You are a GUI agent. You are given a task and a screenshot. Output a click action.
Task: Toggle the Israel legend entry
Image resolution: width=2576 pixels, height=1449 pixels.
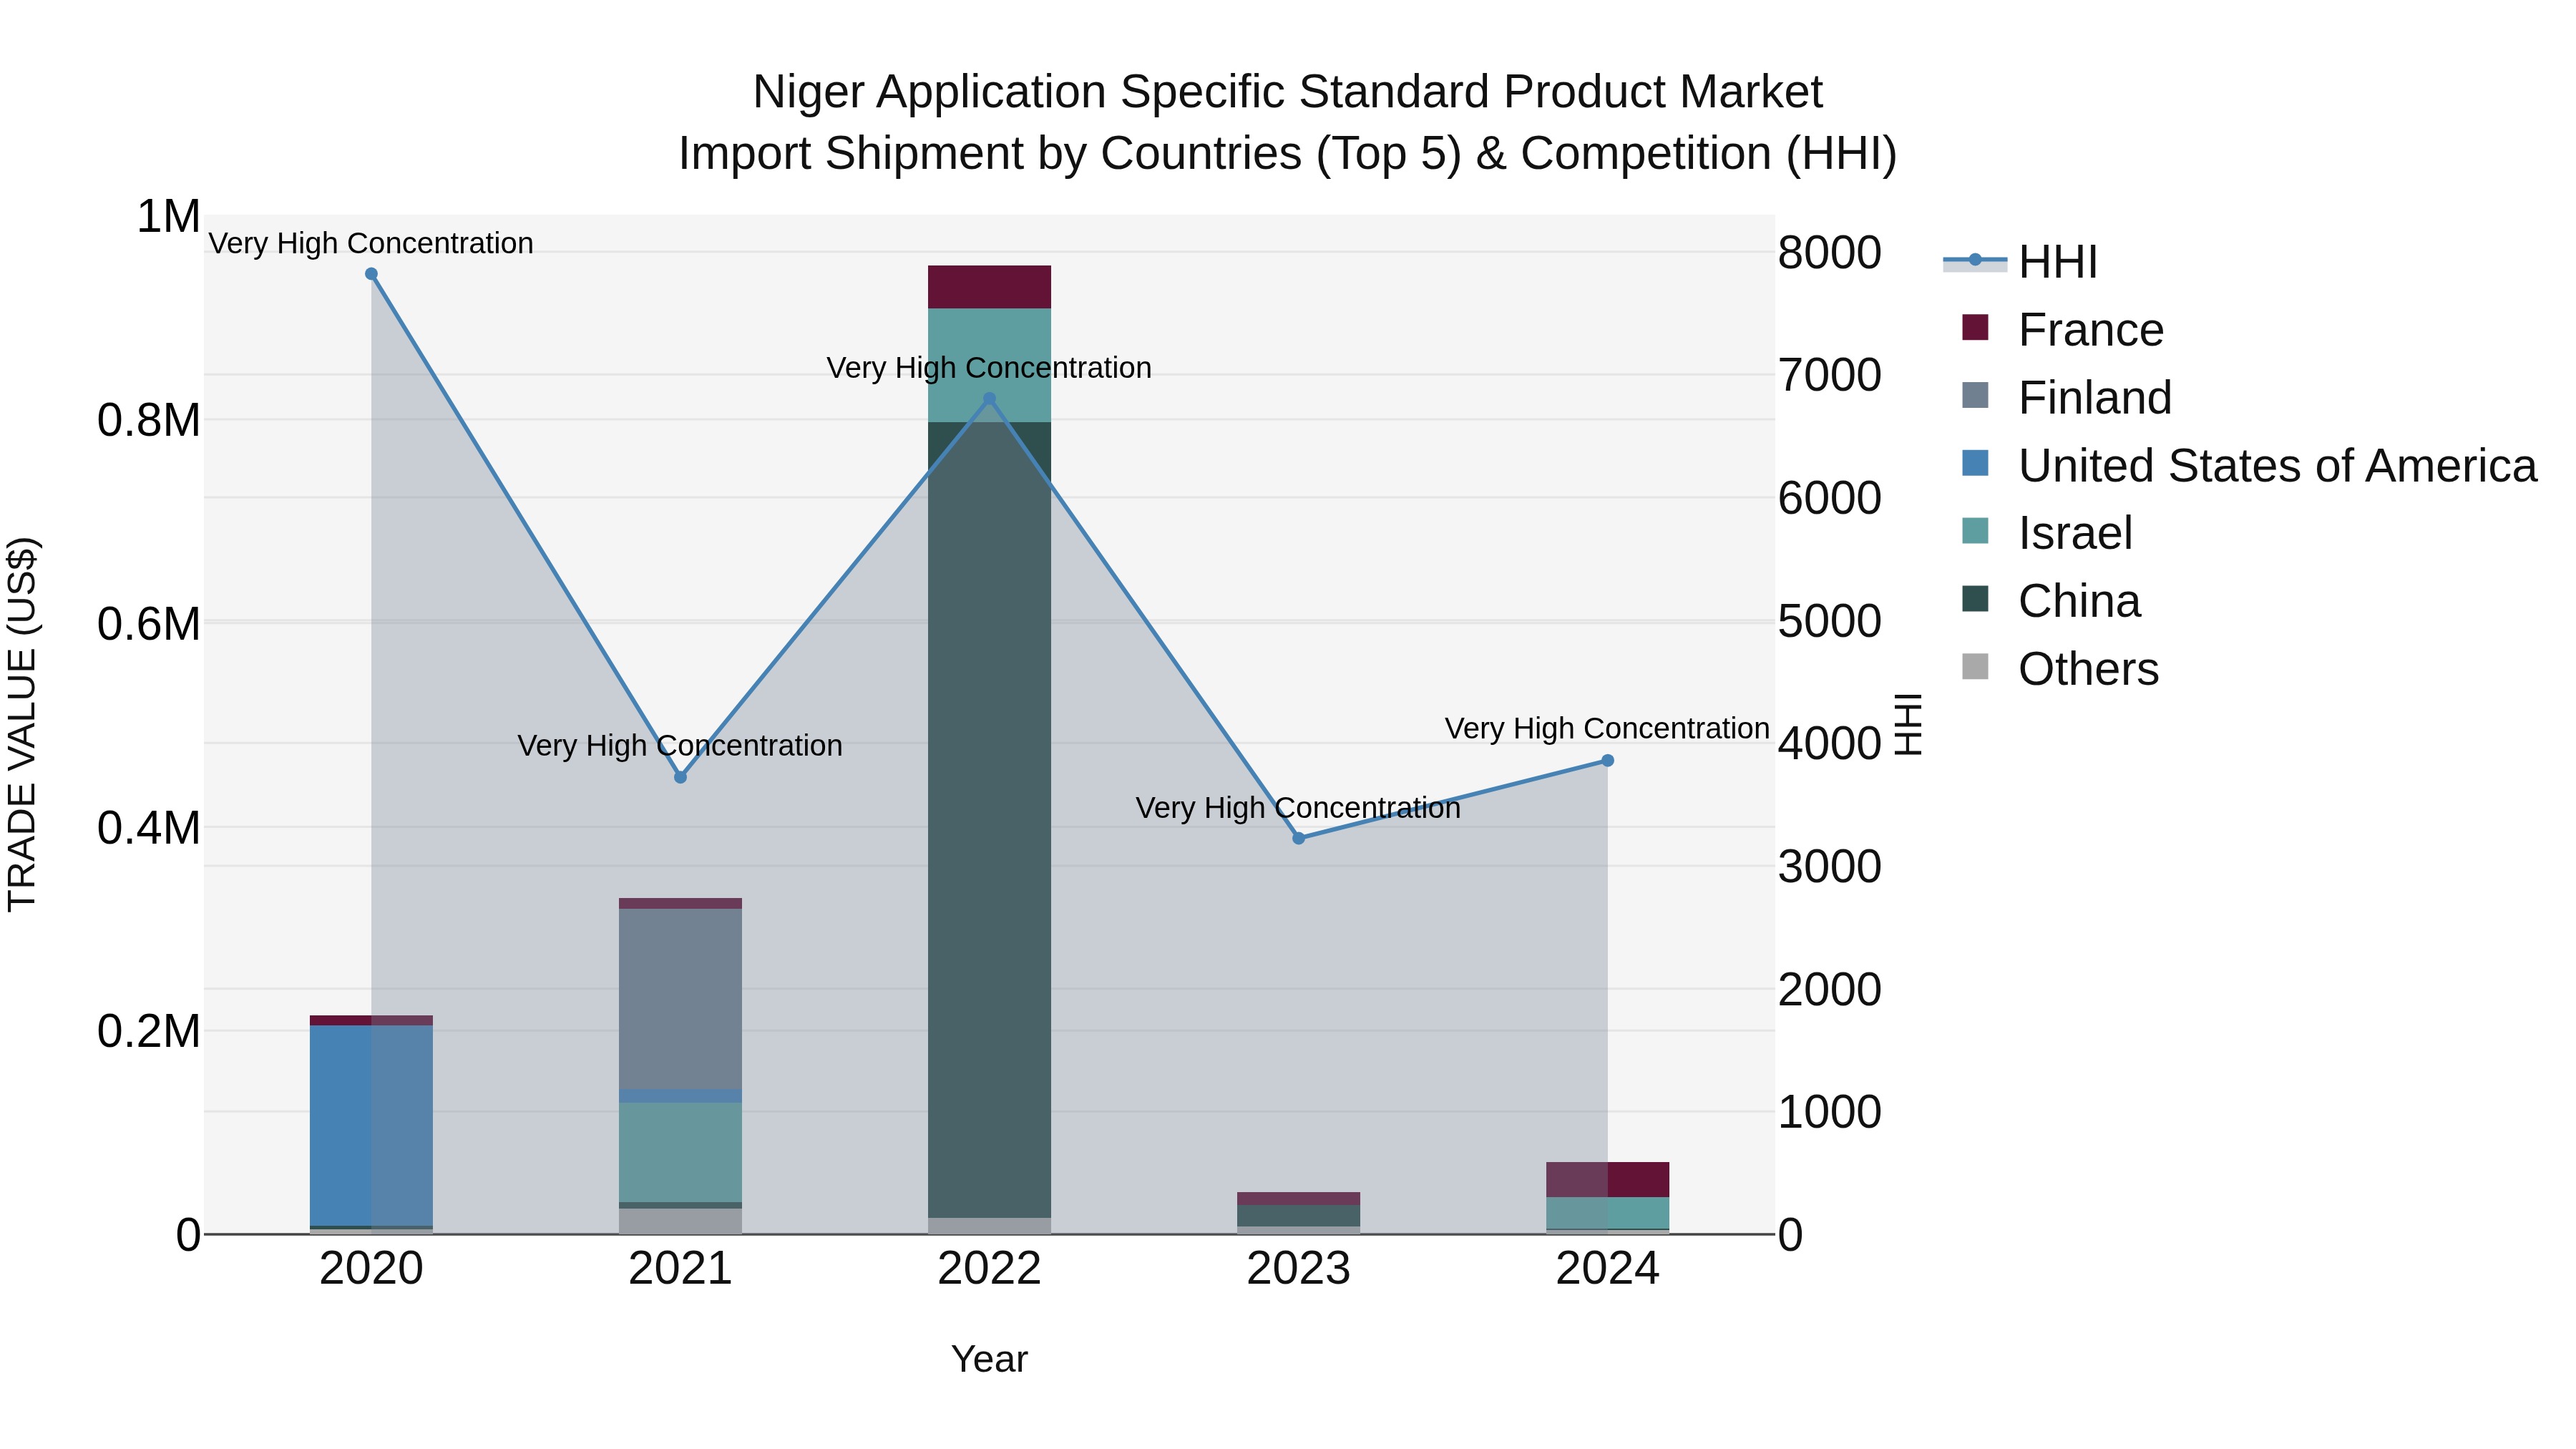click(x=2047, y=533)
